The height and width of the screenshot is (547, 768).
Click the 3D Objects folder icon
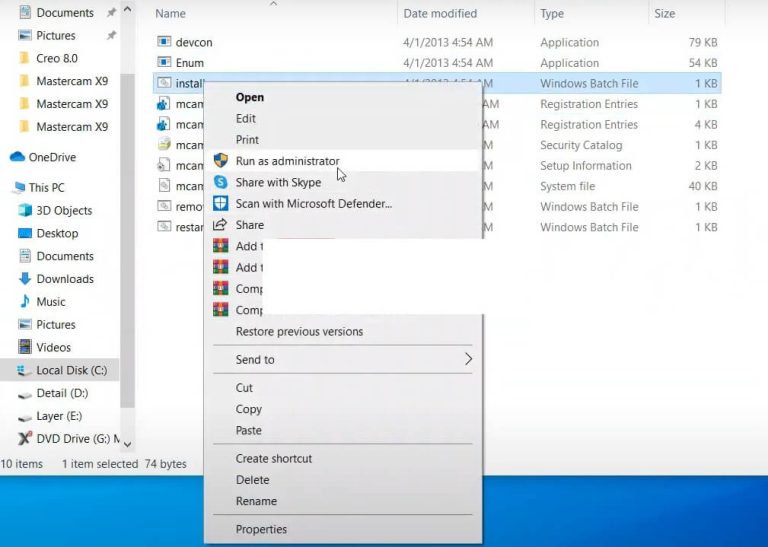coord(26,211)
